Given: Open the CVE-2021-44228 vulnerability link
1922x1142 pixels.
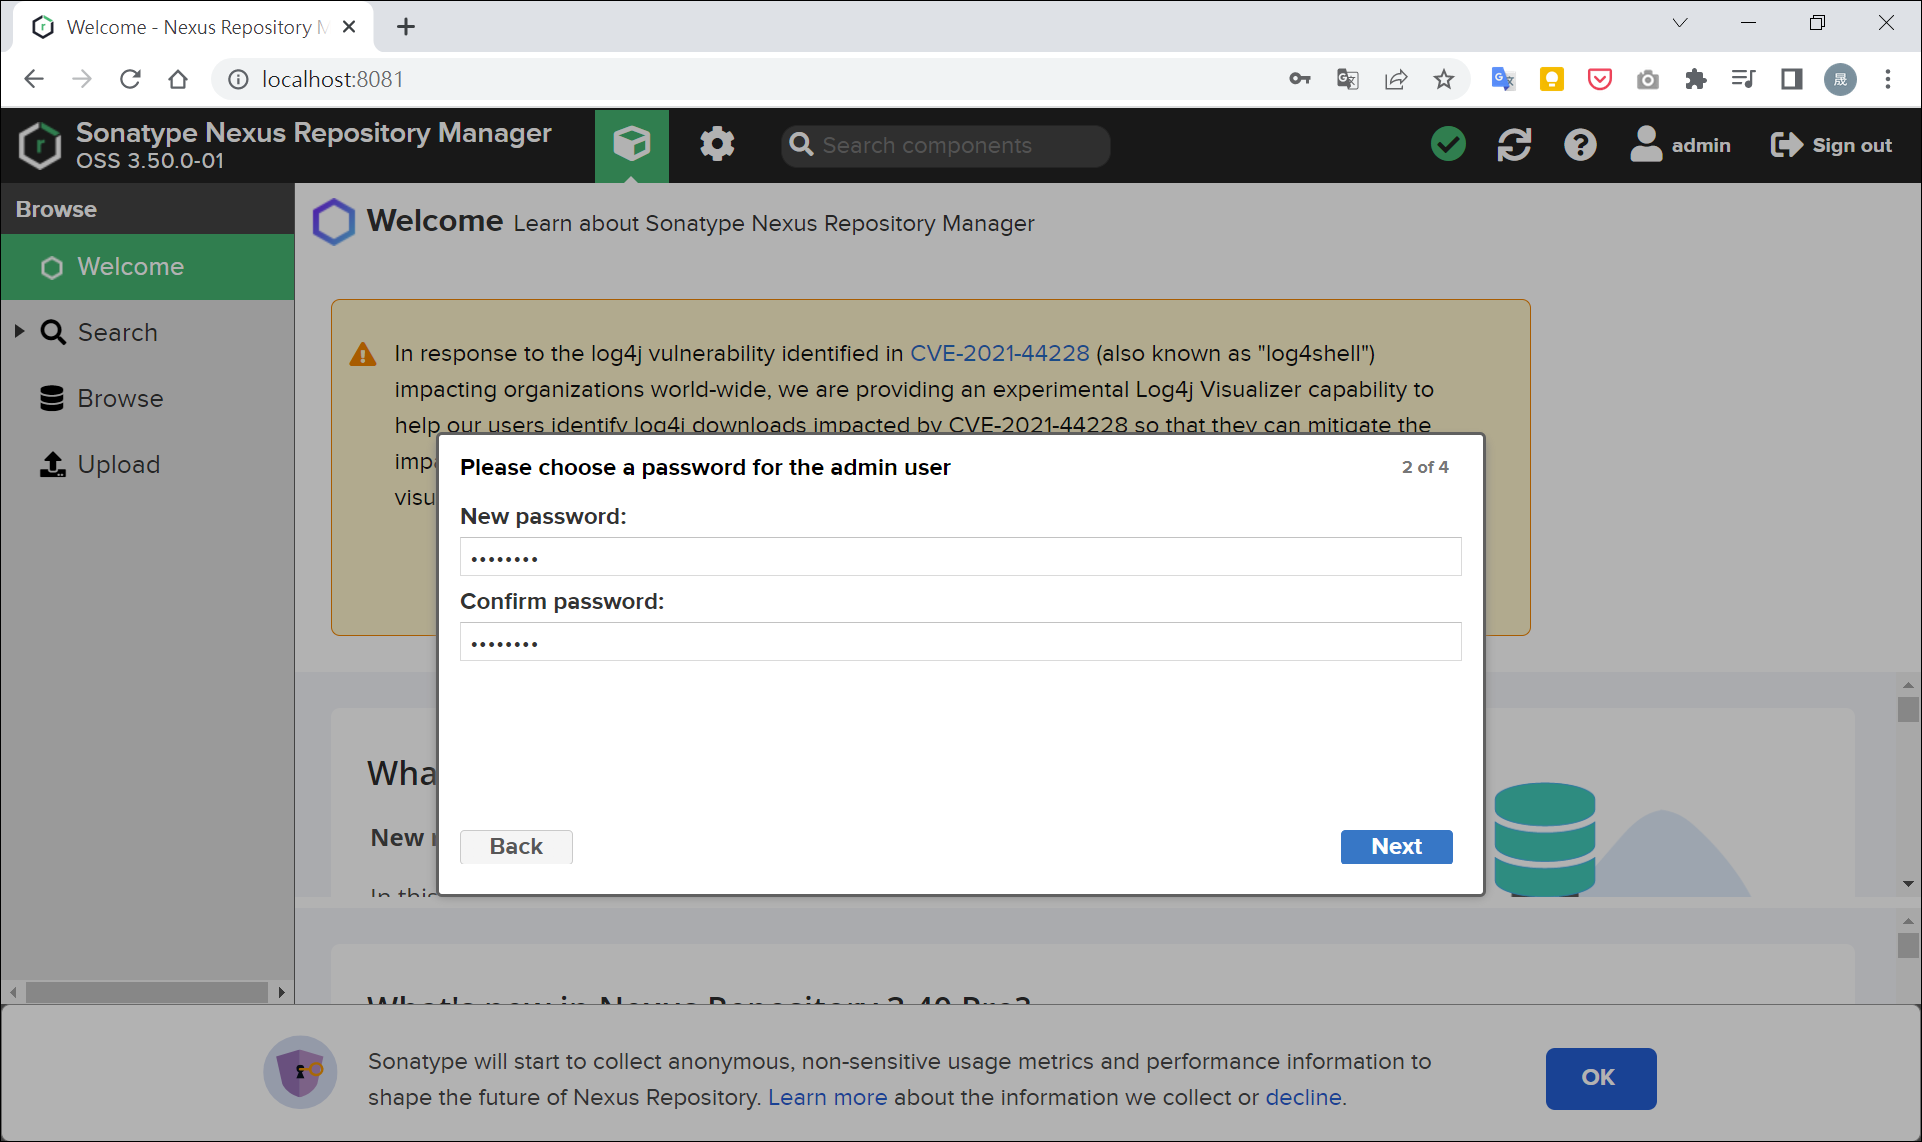Looking at the screenshot, I should (x=999, y=353).
